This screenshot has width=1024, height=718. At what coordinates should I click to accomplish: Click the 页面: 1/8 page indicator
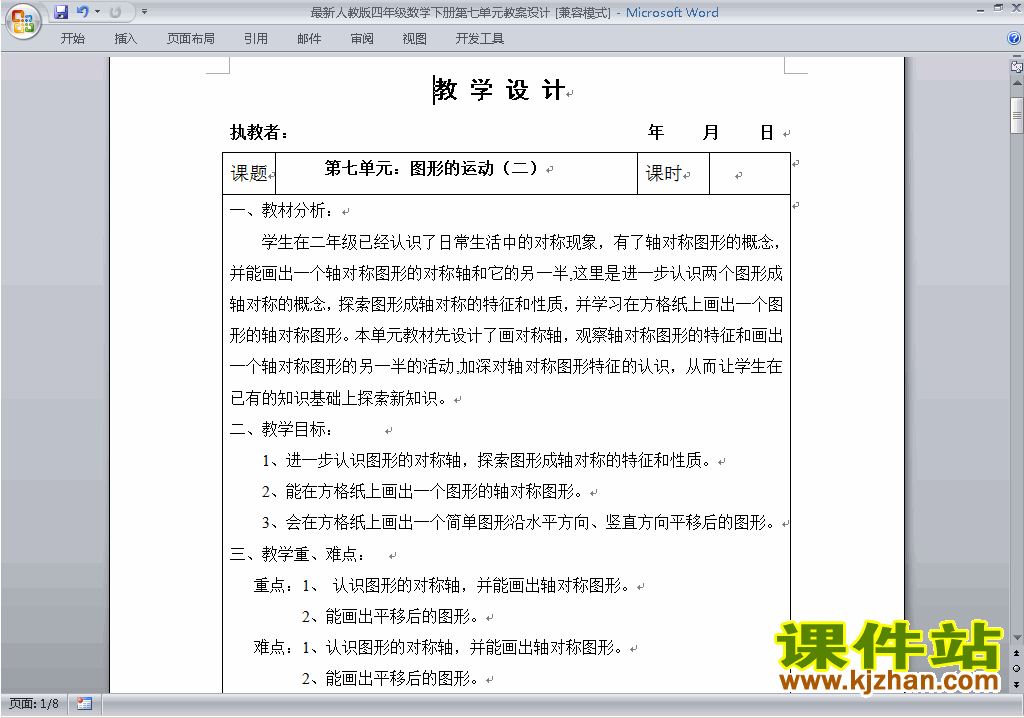(34, 704)
